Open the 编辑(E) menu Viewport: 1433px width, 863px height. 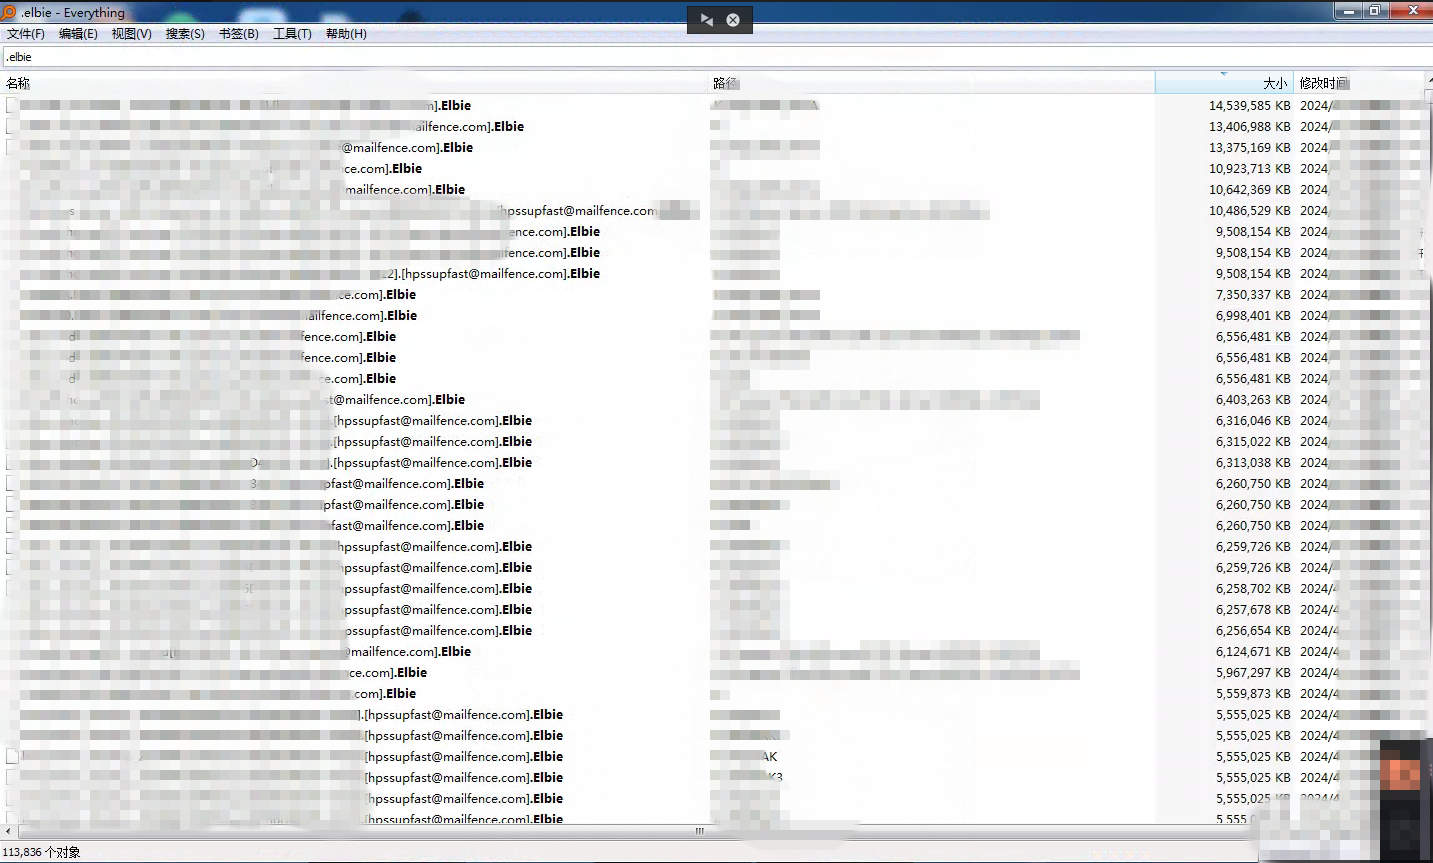tap(78, 34)
